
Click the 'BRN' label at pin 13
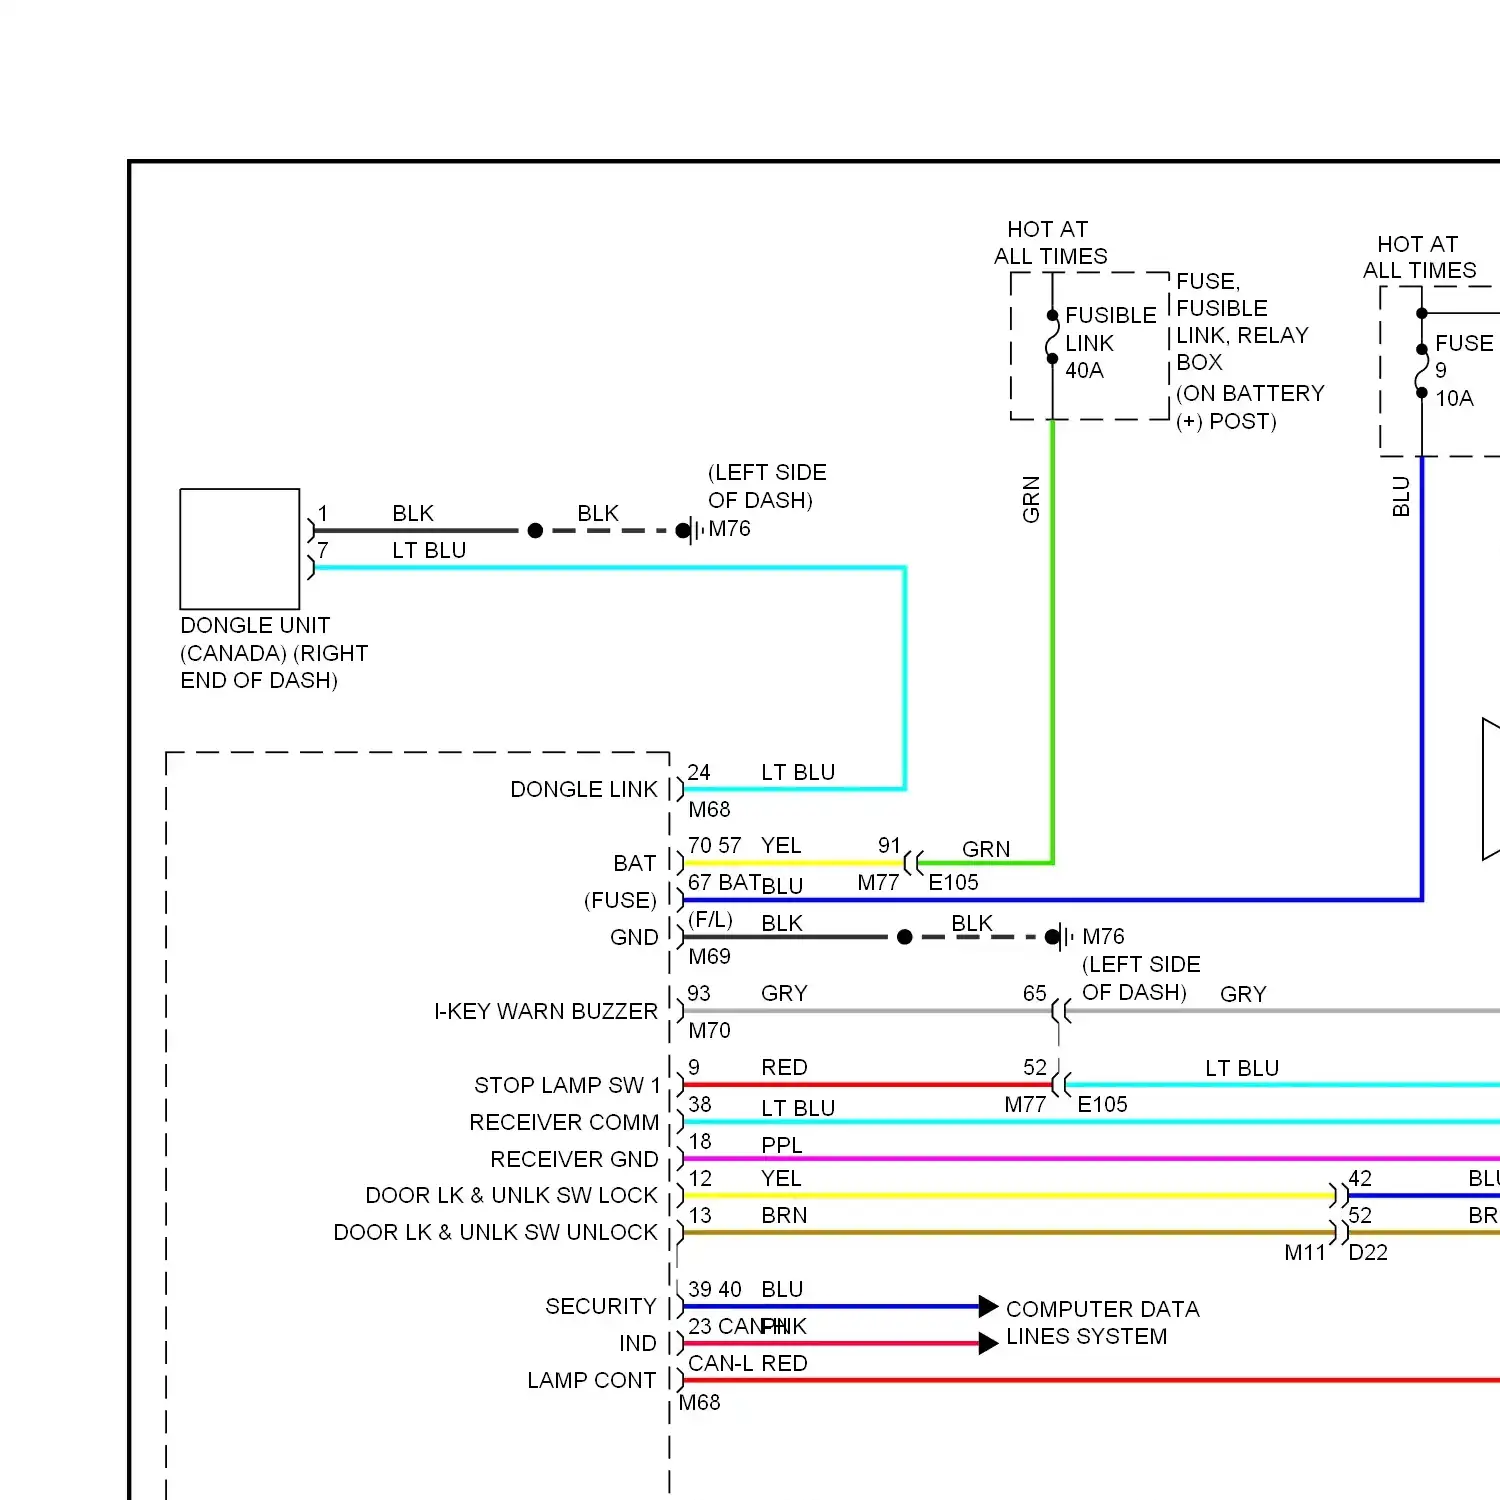coord(784,1216)
